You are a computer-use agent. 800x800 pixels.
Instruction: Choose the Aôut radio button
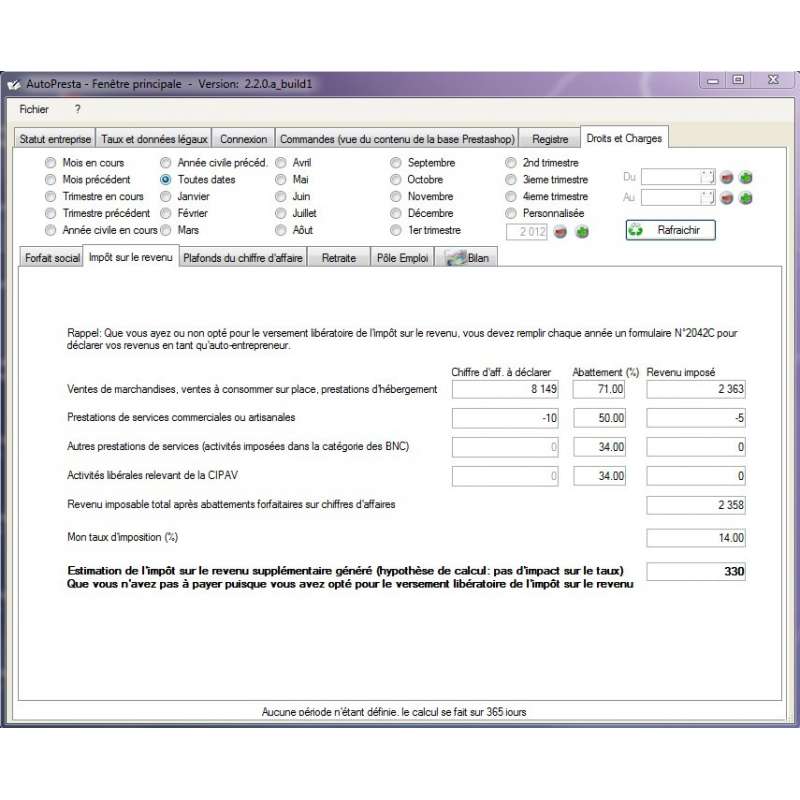click(x=281, y=230)
